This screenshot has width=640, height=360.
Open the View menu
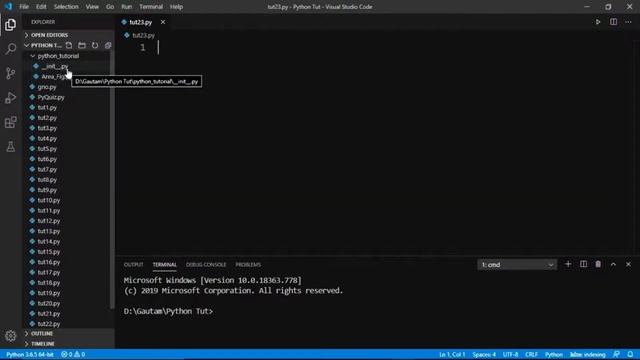click(x=92, y=7)
